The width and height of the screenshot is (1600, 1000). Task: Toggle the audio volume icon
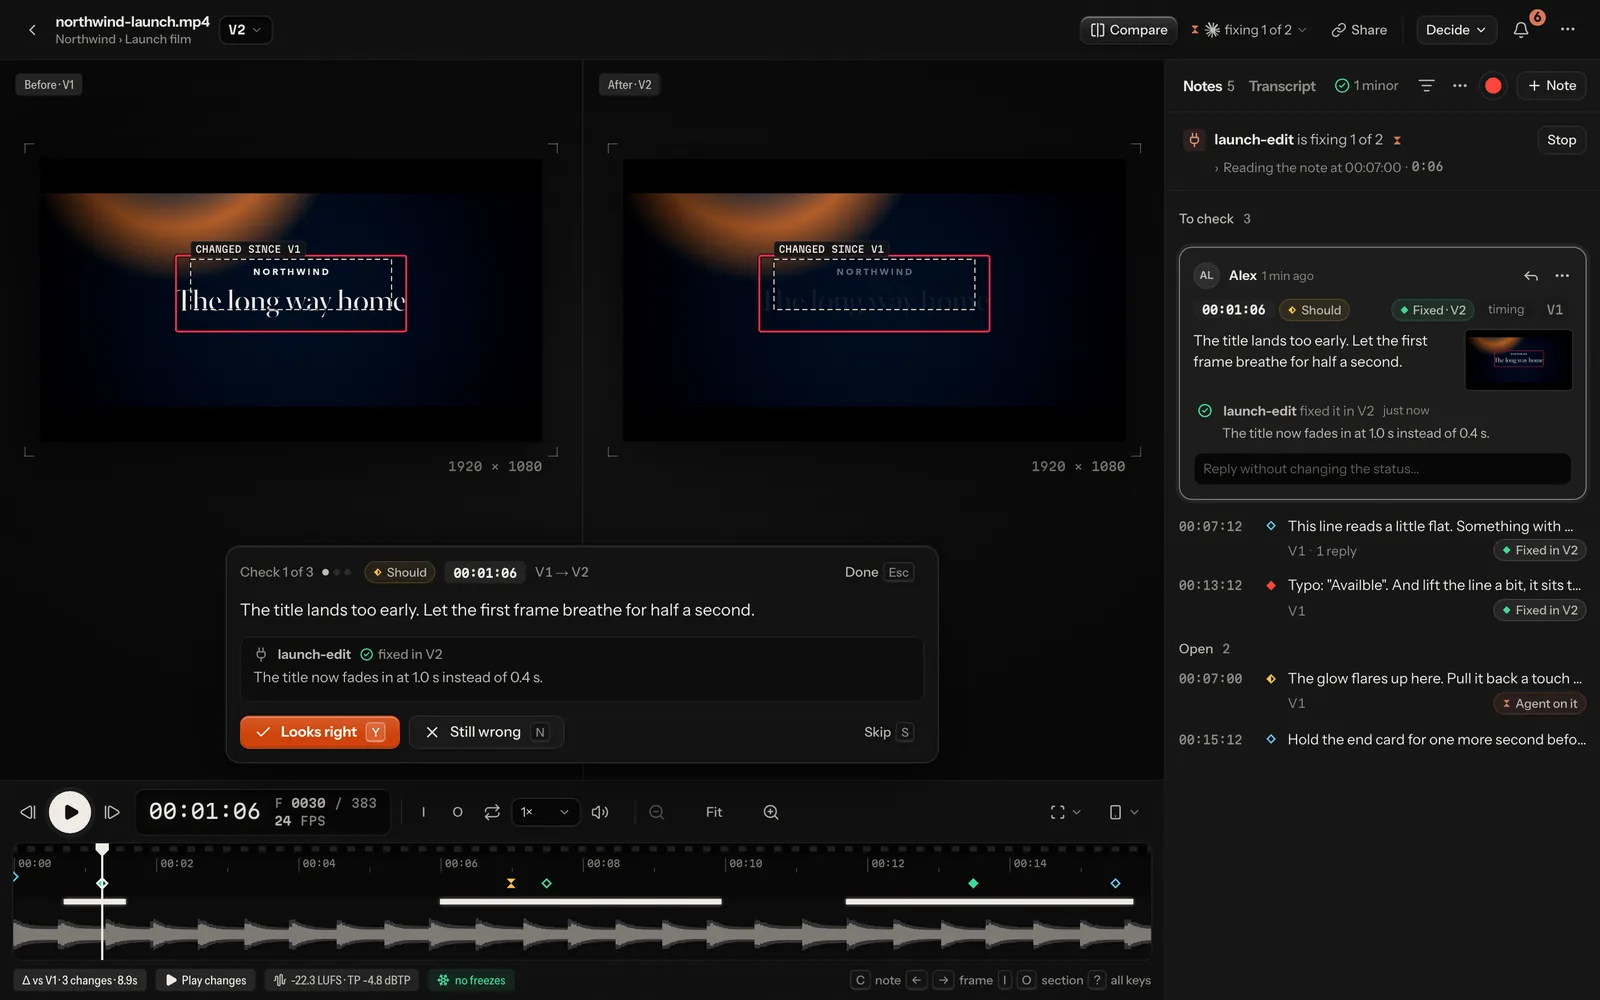[x=600, y=812]
